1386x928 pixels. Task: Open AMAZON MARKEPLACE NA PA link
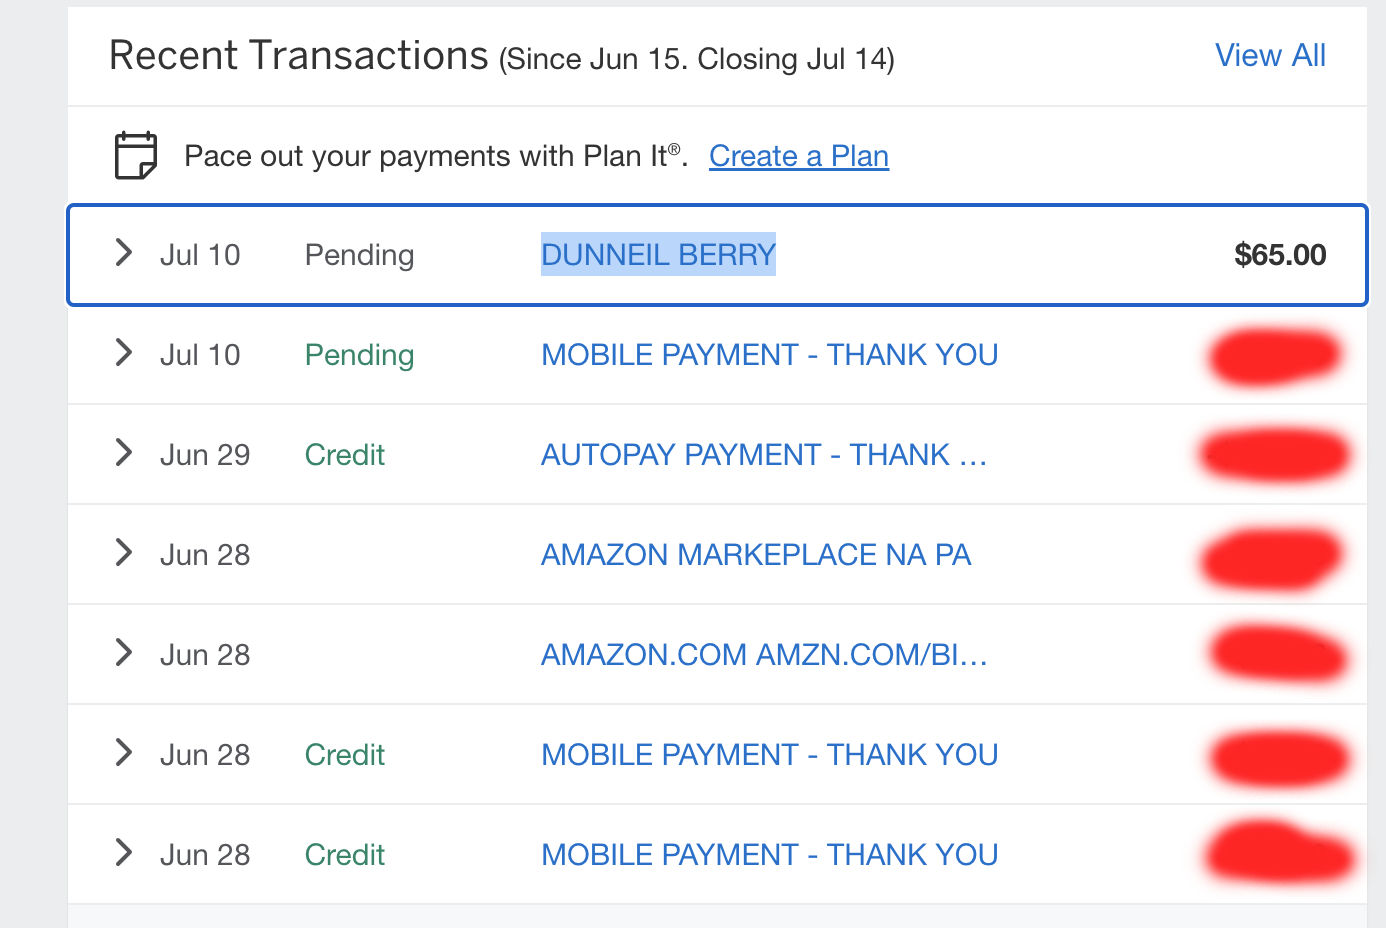pyautogui.click(x=756, y=555)
